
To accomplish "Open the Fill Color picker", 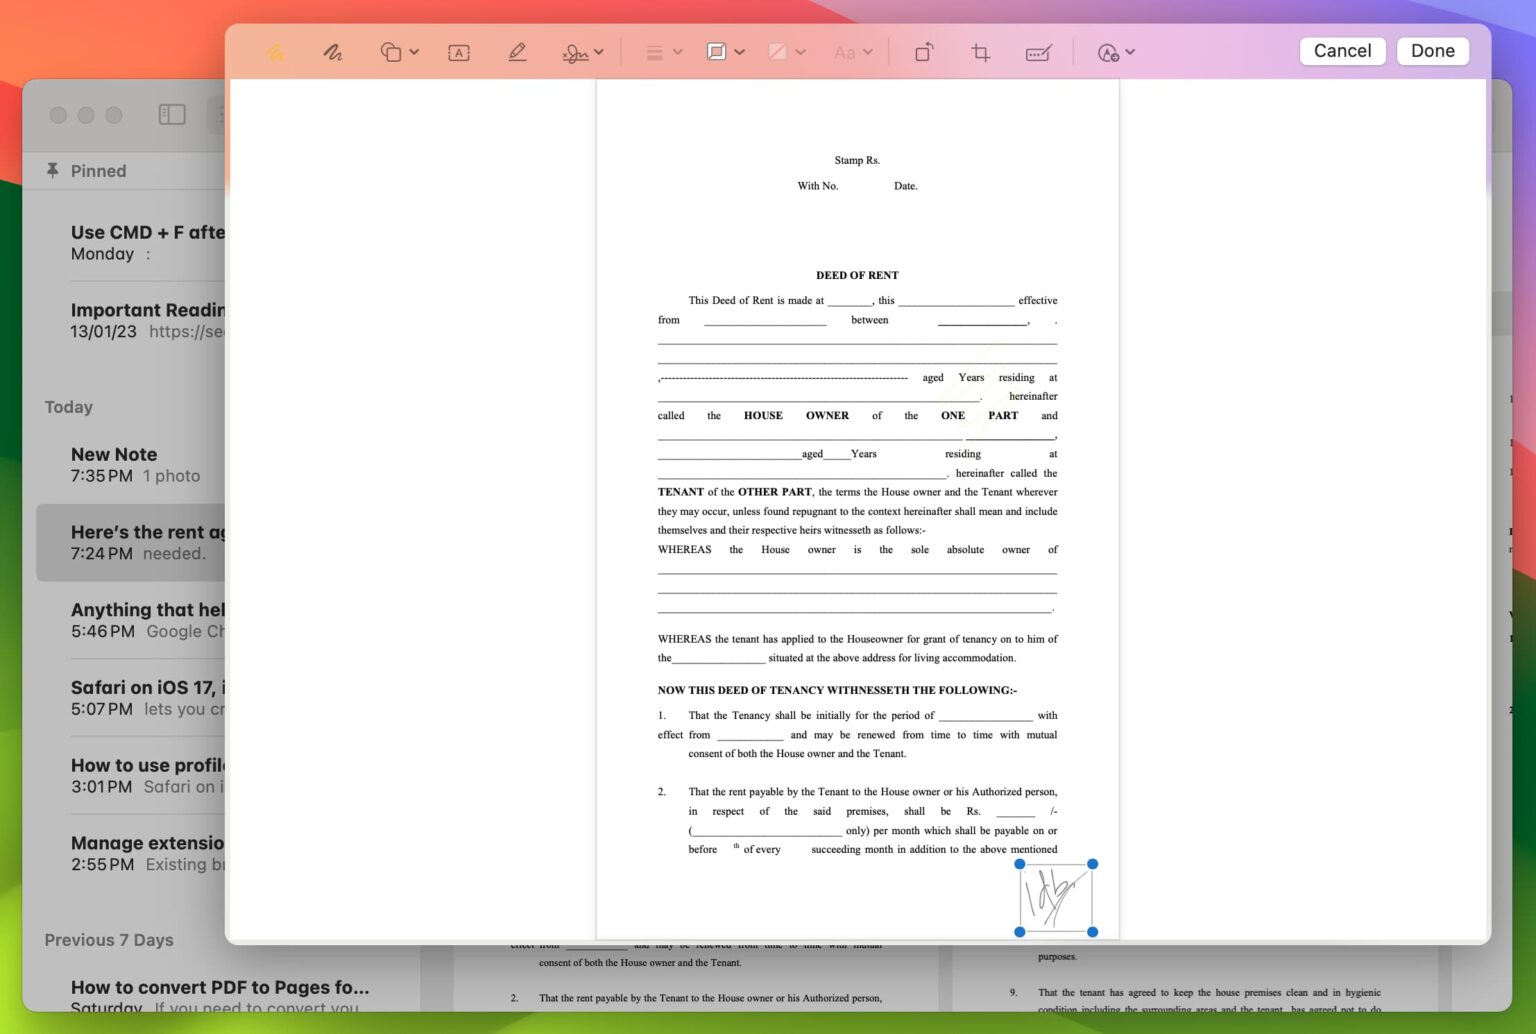I will coord(787,52).
